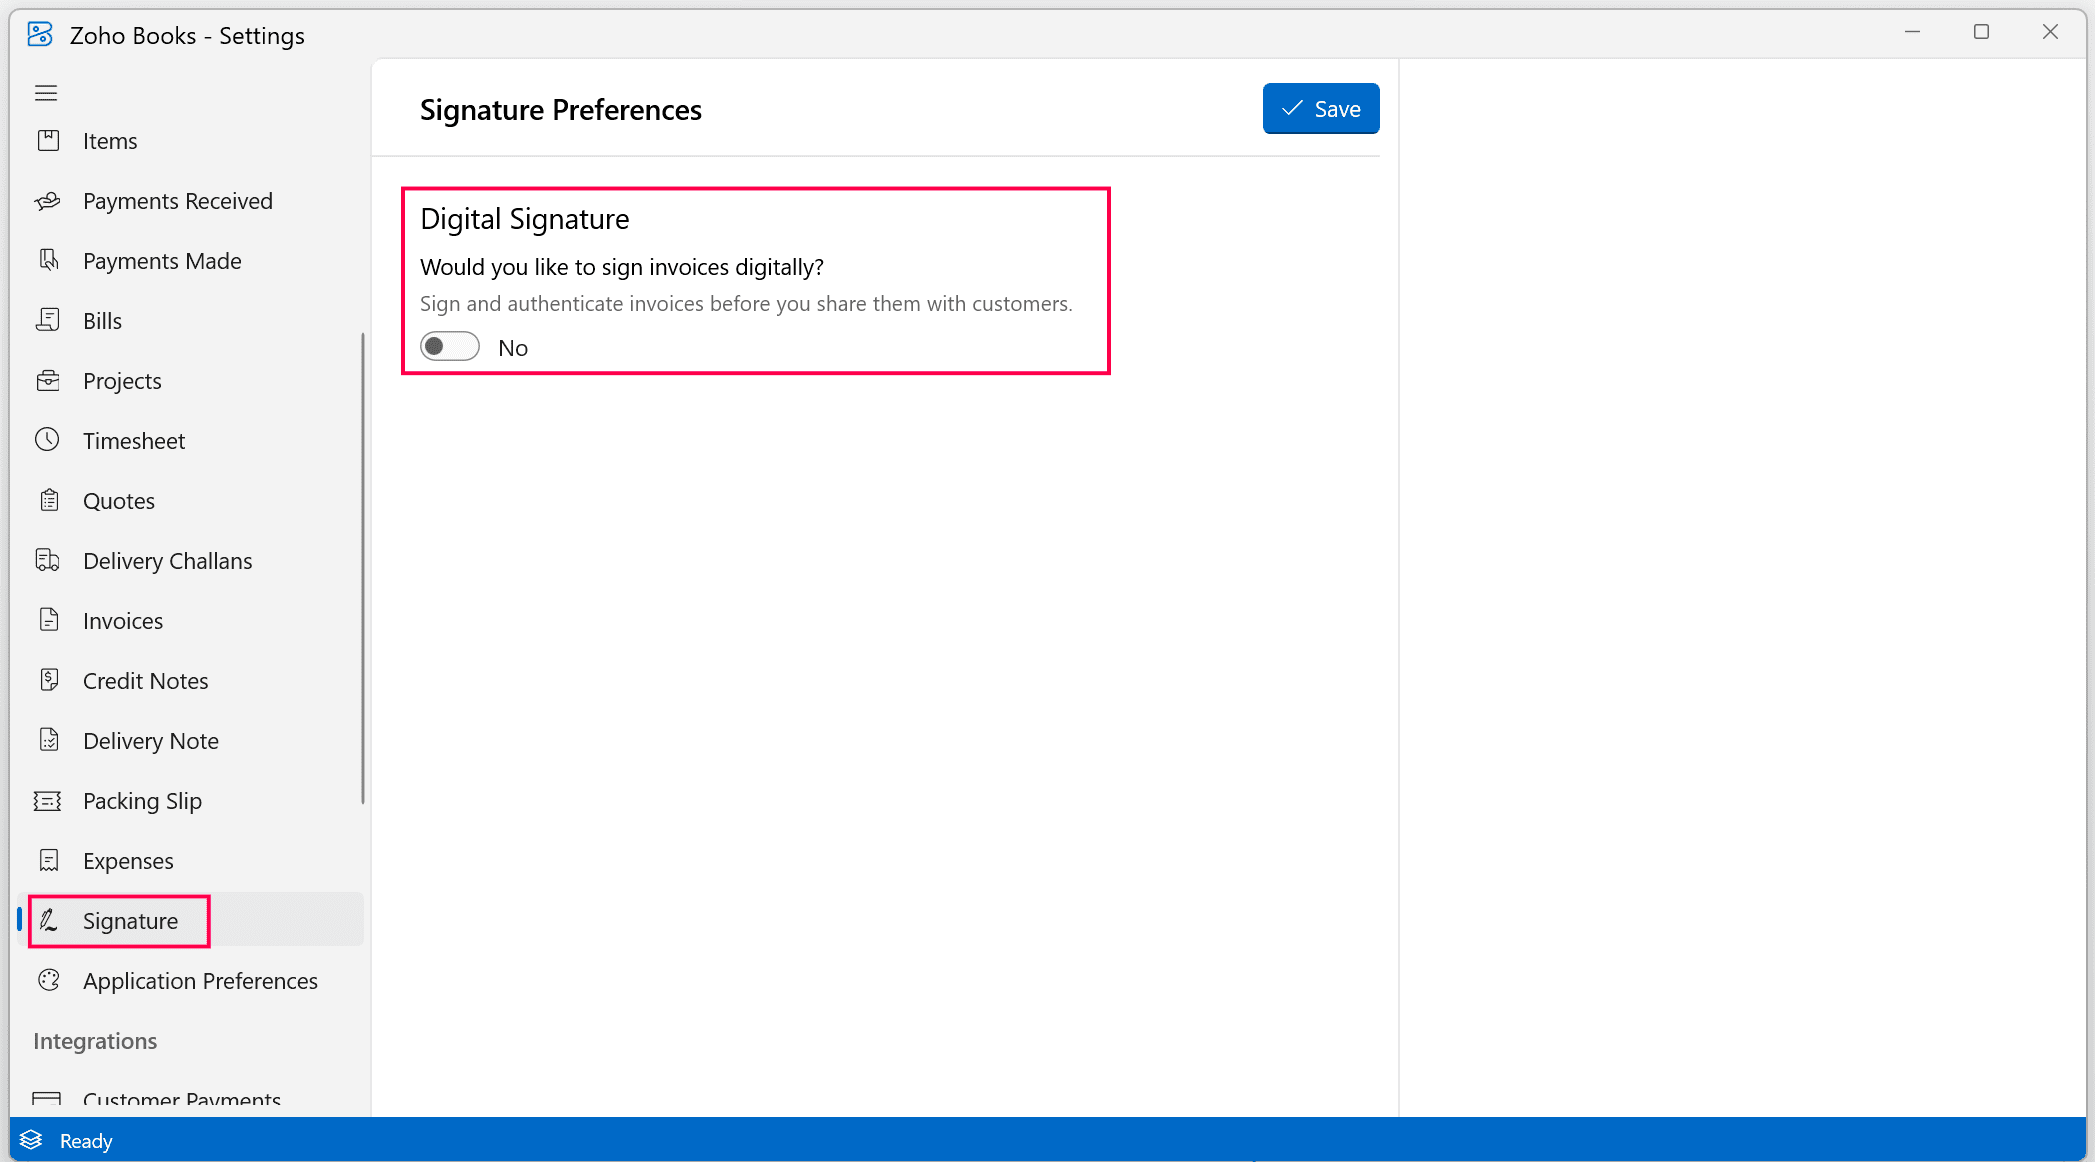2095x1162 pixels.
Task: Open the Expenses settings entry
Action: pos(127,860)
